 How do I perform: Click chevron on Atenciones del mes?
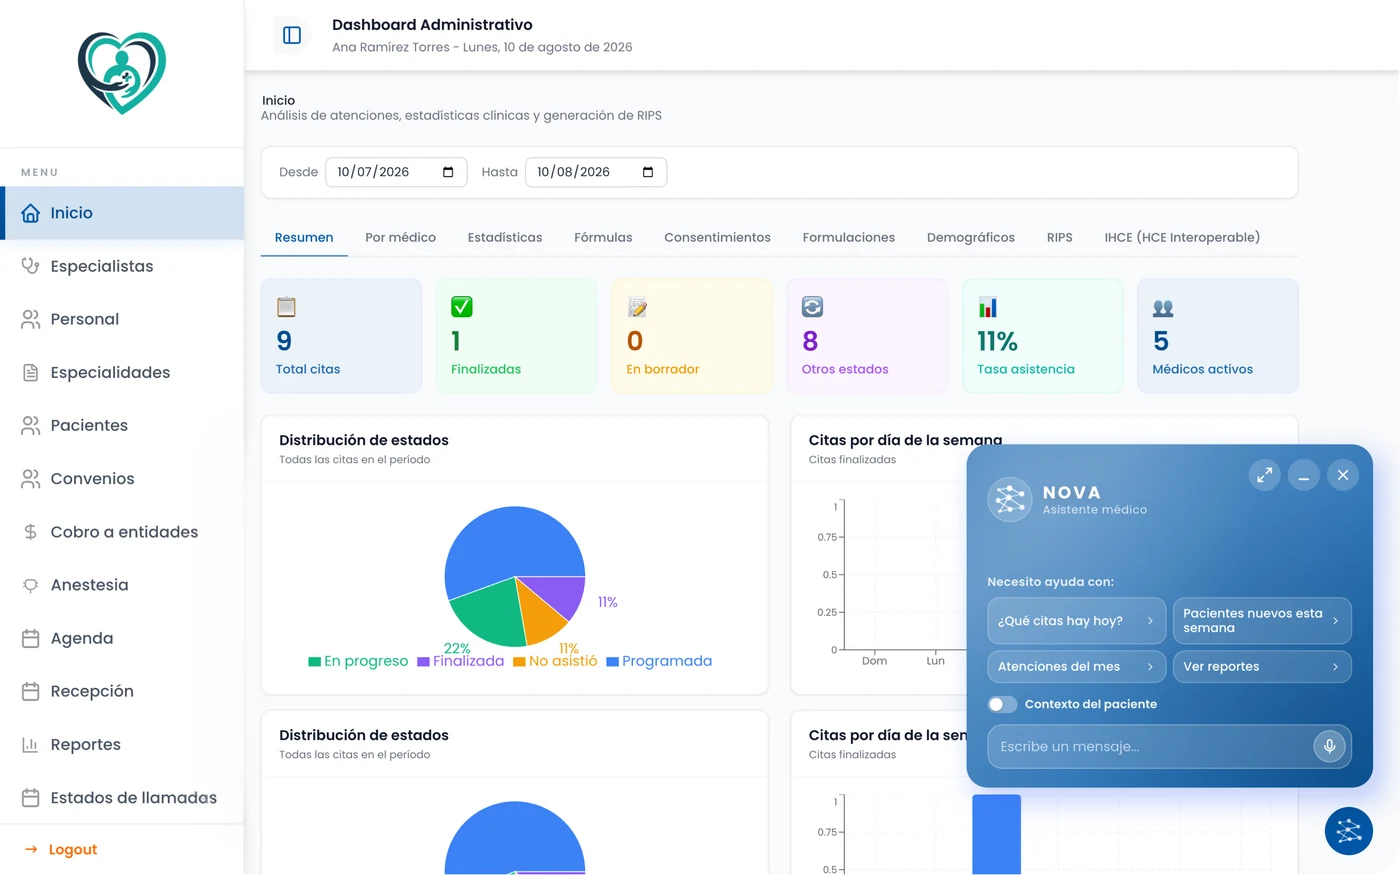point(1150,667)
